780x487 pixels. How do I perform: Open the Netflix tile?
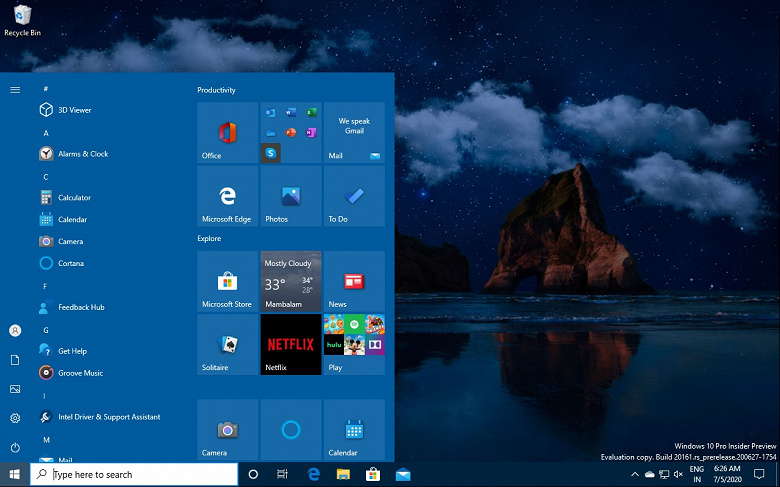(291, 345)
